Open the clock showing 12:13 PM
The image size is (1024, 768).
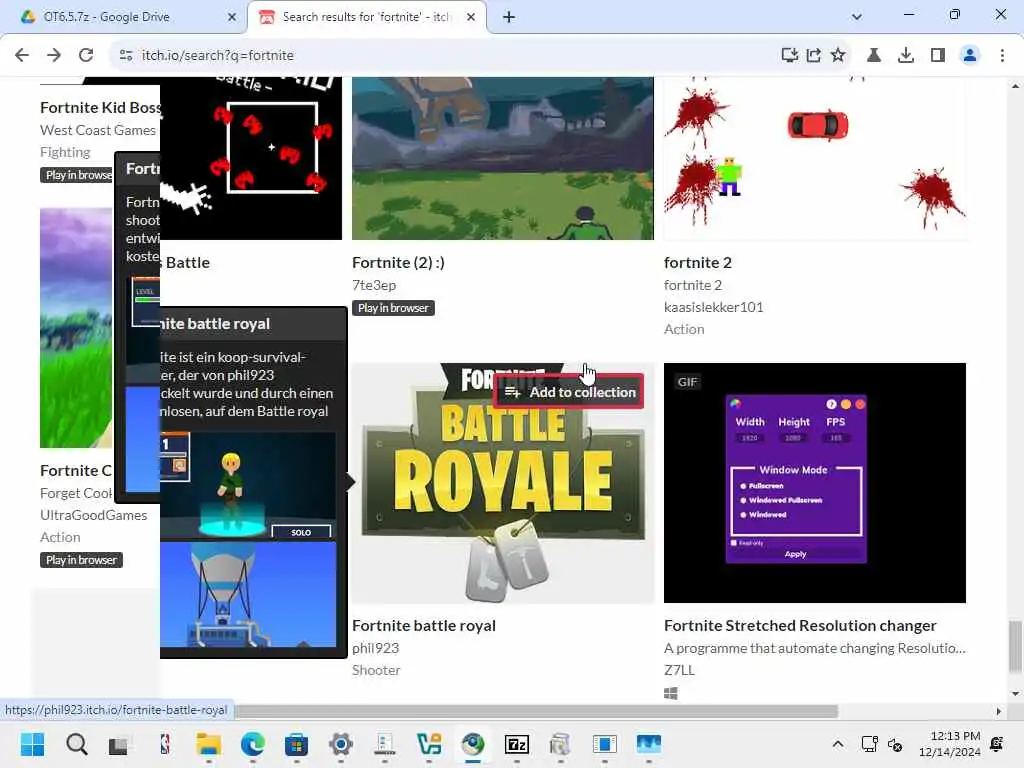click(950, 744)
